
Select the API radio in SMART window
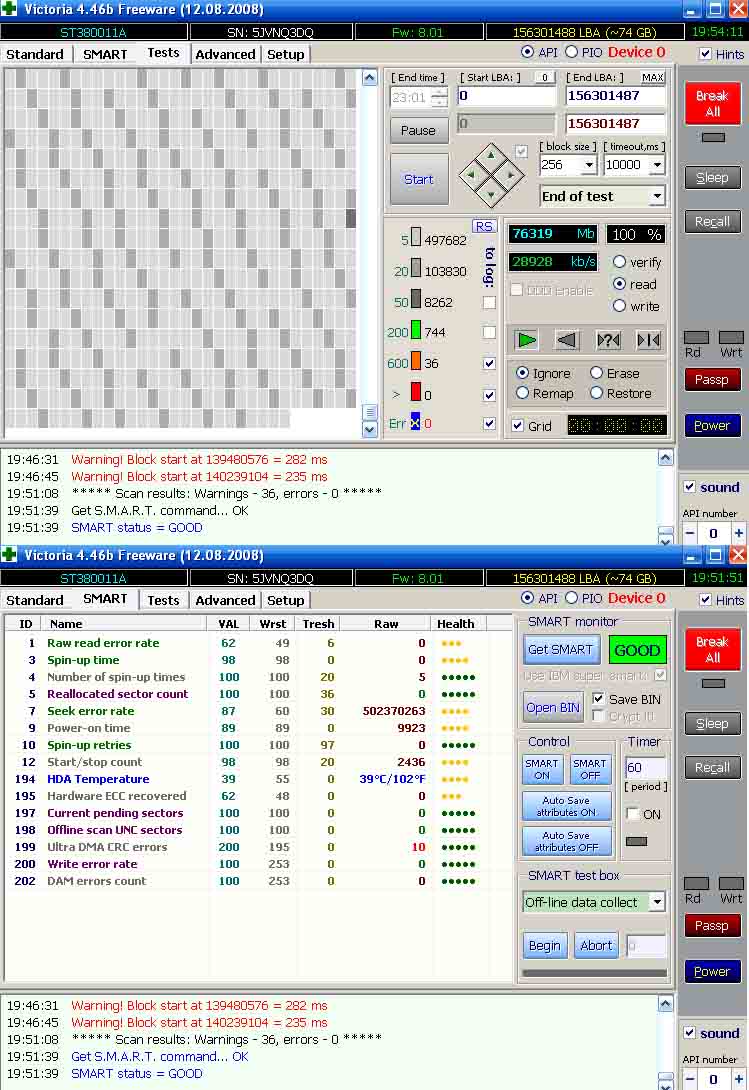point(527,598)
